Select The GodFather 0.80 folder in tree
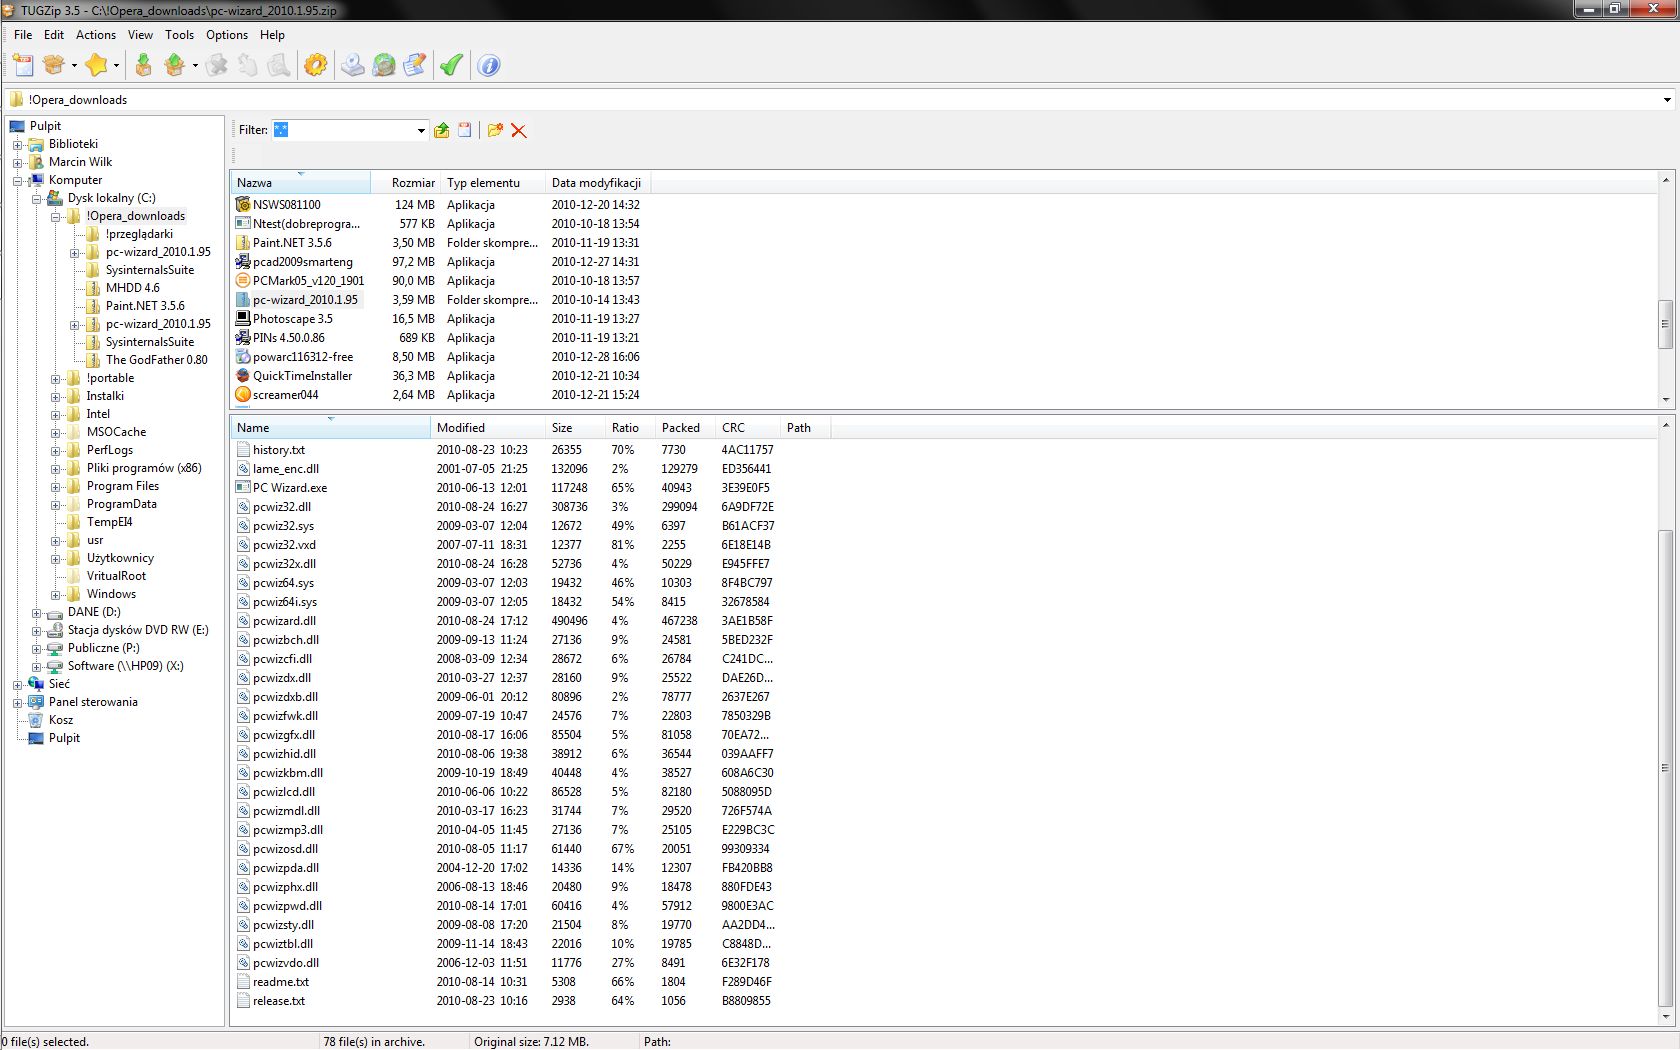This screenshot has height=1050, width=1680. coord(157,360)
